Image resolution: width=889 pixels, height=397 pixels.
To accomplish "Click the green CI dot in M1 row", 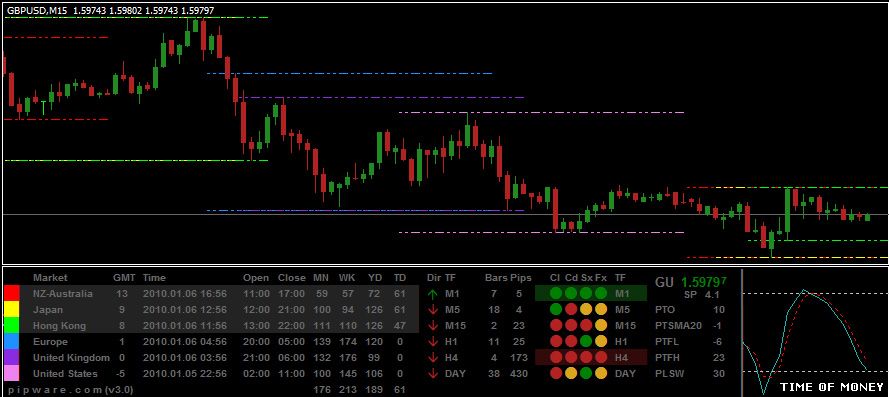I will [556, 294].
